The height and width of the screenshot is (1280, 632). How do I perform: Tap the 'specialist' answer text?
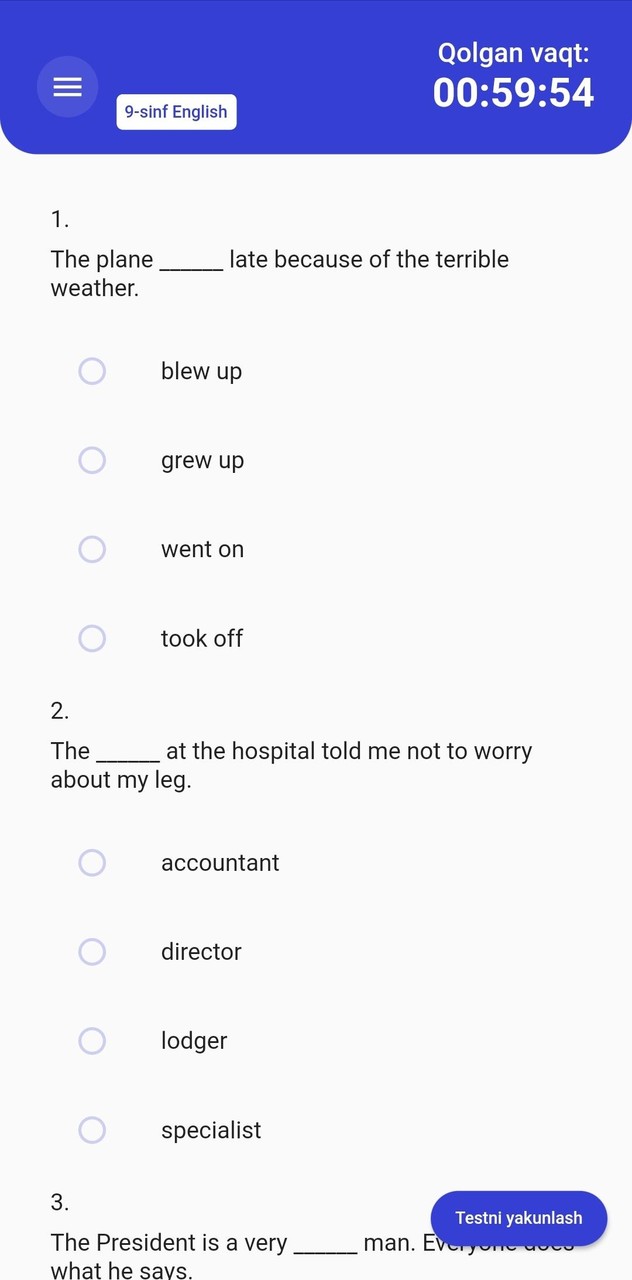211,1130
